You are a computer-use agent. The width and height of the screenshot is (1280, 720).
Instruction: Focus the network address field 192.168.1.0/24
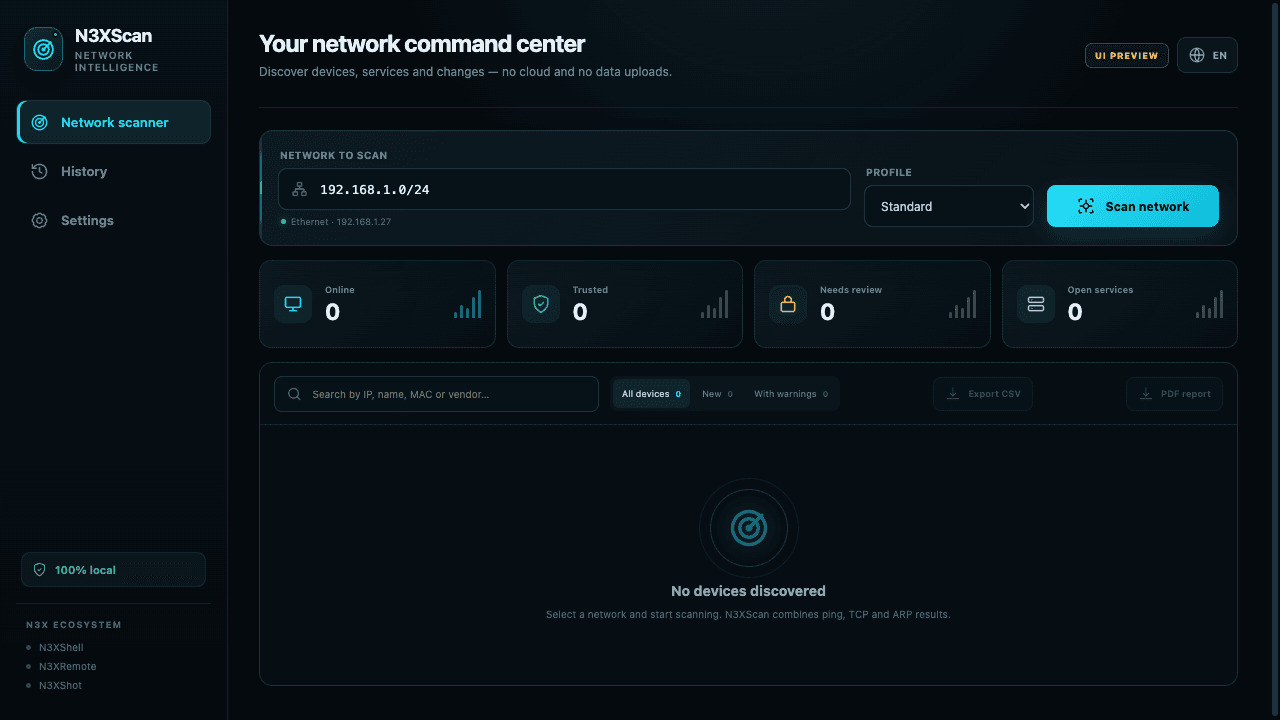tap(564, 189)
